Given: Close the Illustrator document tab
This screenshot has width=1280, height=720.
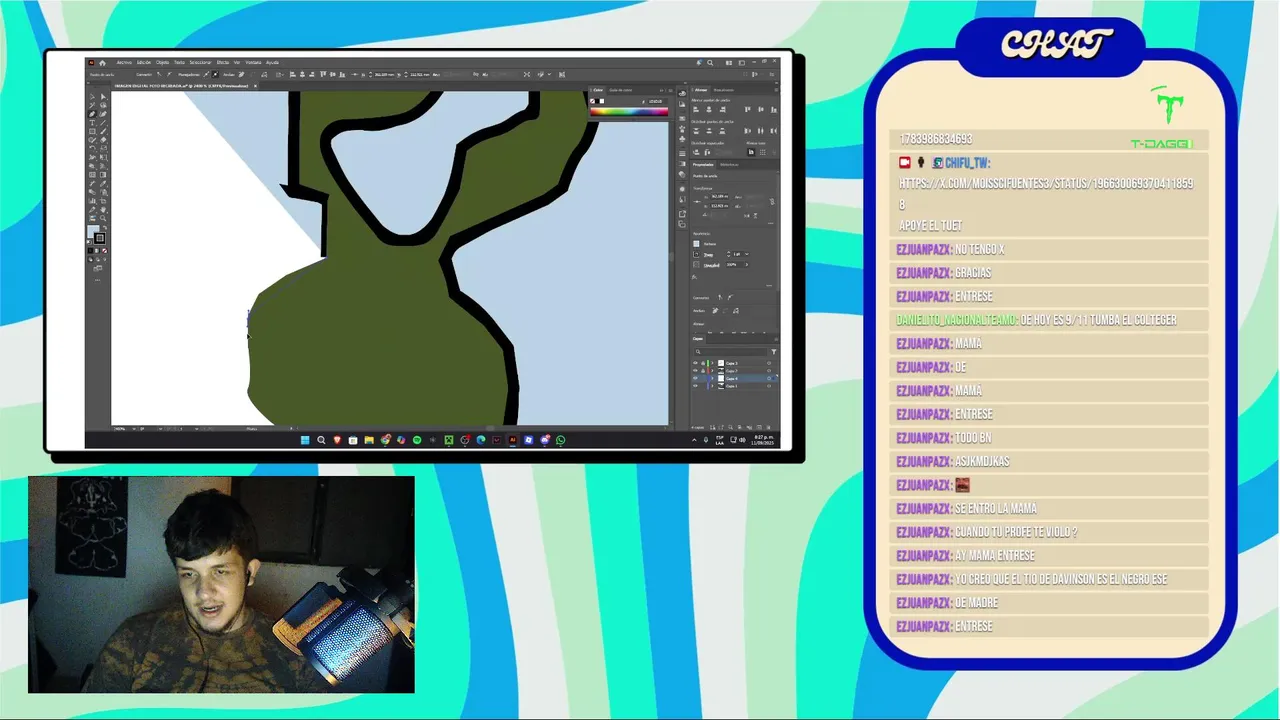Looking at the screenshot, I should coord(255,86).
